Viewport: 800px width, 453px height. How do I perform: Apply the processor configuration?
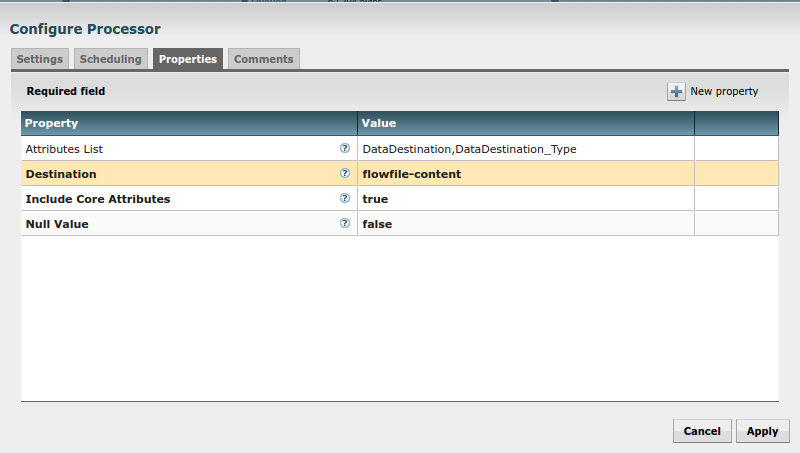762,431
